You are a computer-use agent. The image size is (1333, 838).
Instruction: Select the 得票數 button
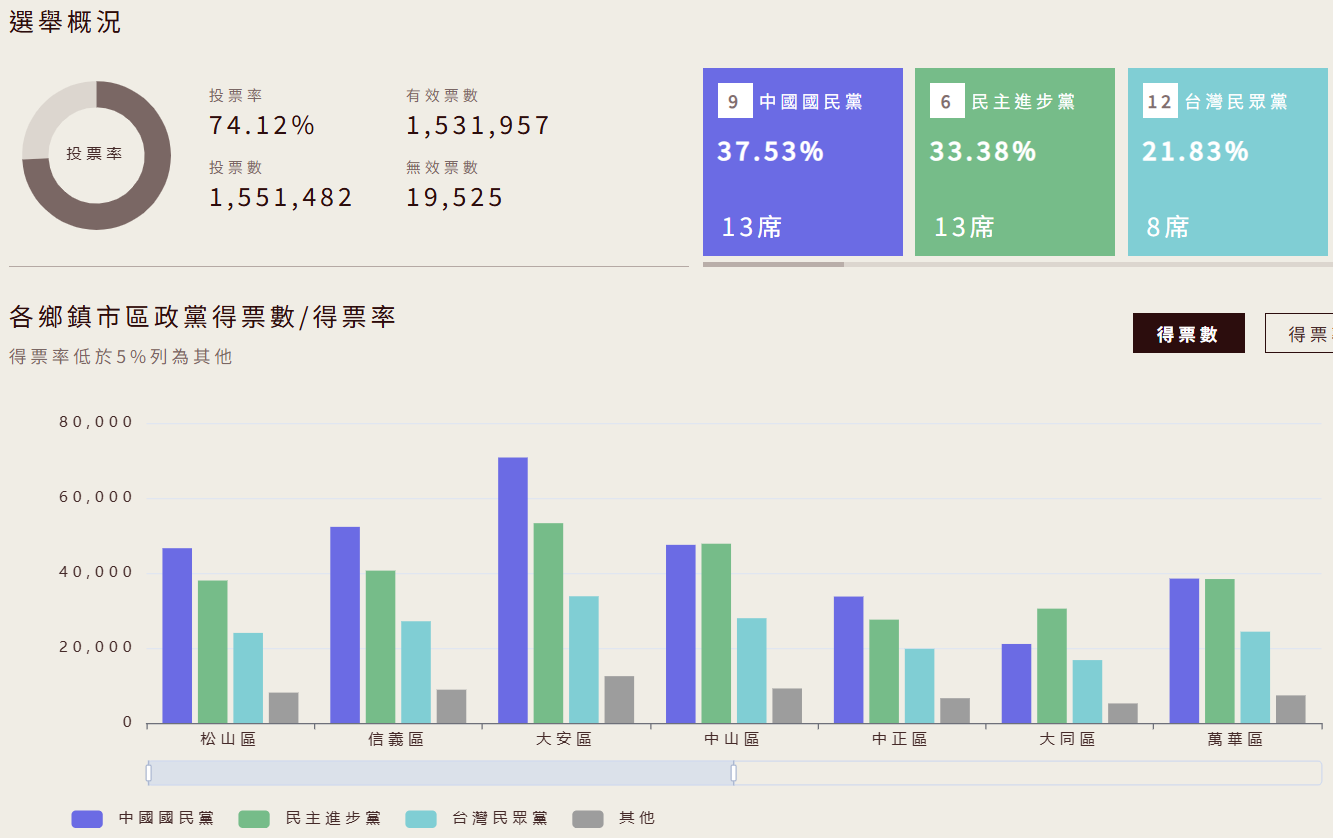[x=1188, y=333]
